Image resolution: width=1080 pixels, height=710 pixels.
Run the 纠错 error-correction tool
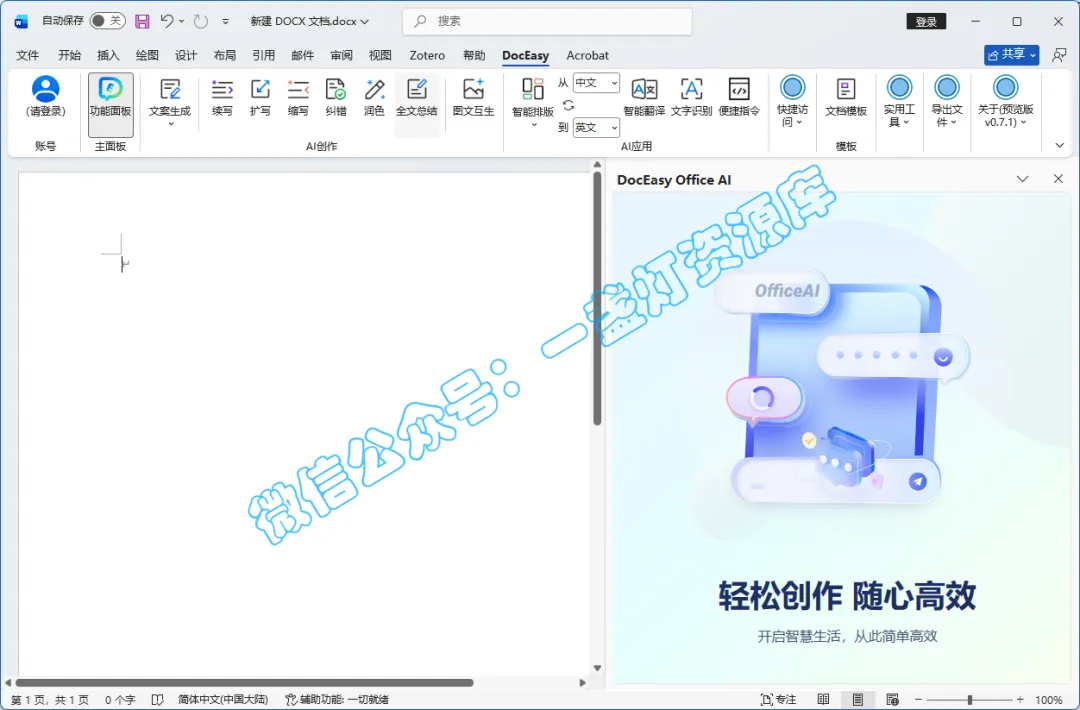[335, 97]
